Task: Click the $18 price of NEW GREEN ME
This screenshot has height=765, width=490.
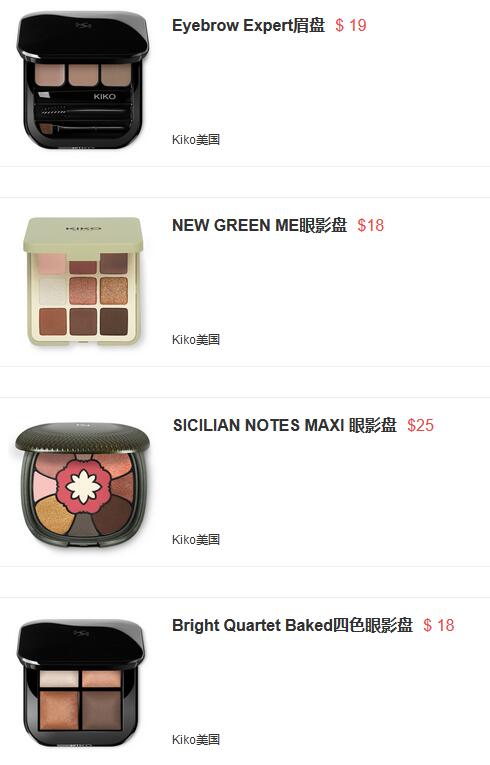Action: [370, 225]
